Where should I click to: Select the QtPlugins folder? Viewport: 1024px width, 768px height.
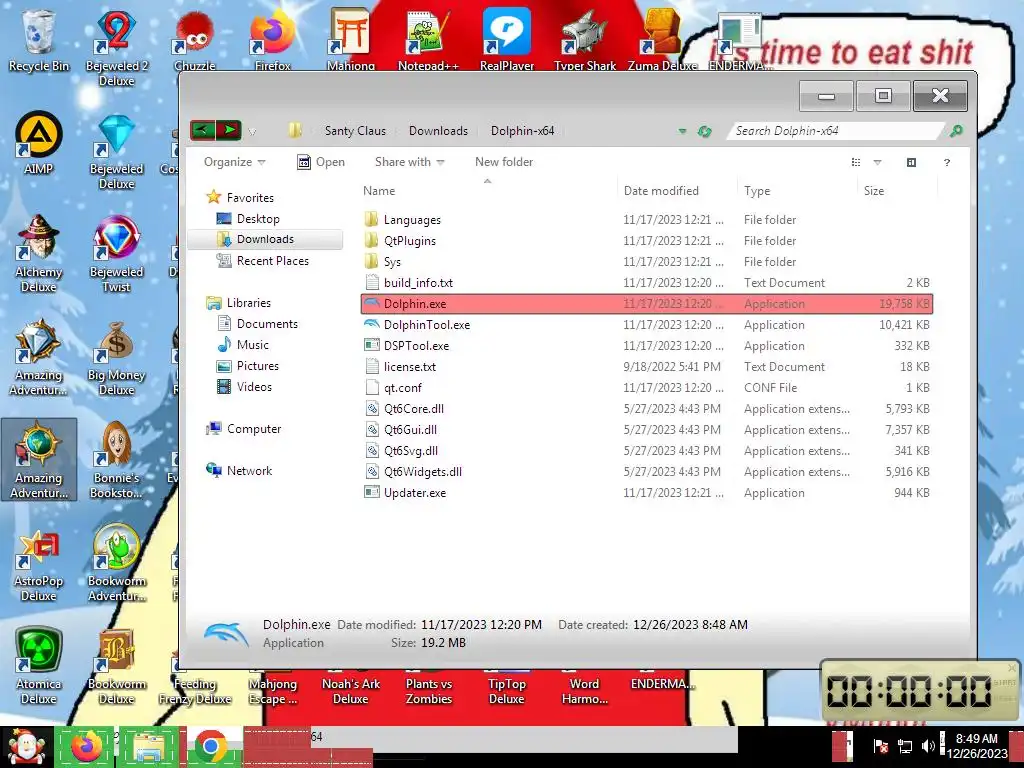coord(647,240)
